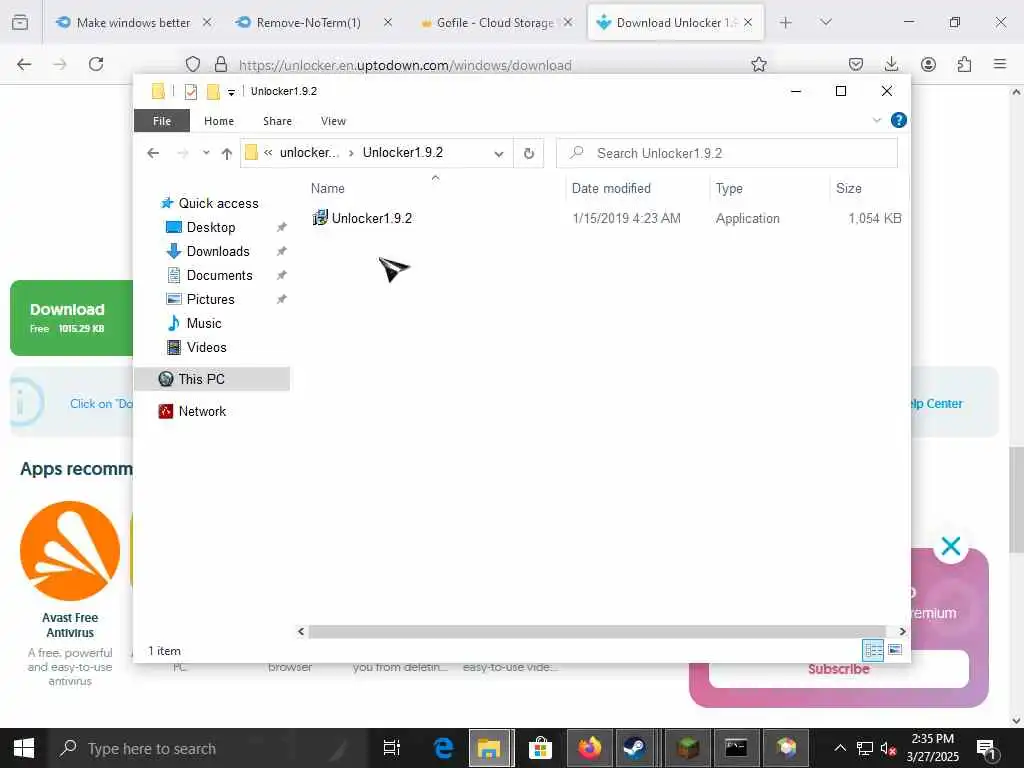Screen dimensions: 1024x768
Task: Go back in File Explorer
Action: (153, 153)
